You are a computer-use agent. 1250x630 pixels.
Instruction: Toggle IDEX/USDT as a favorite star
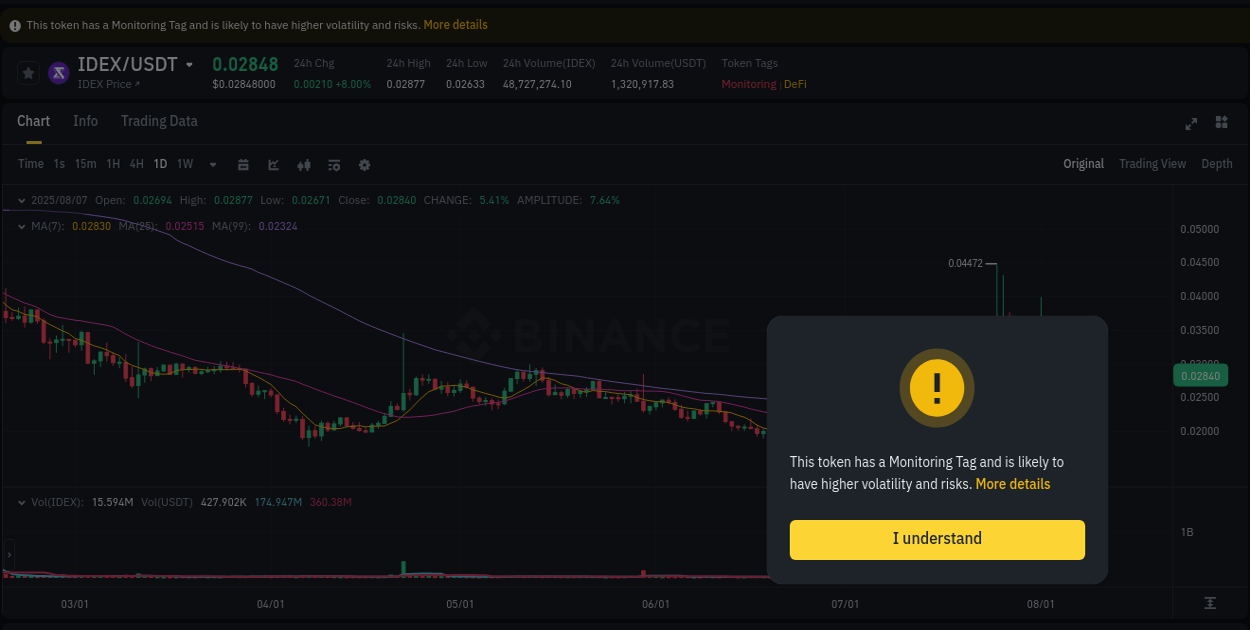coord(28,72)
